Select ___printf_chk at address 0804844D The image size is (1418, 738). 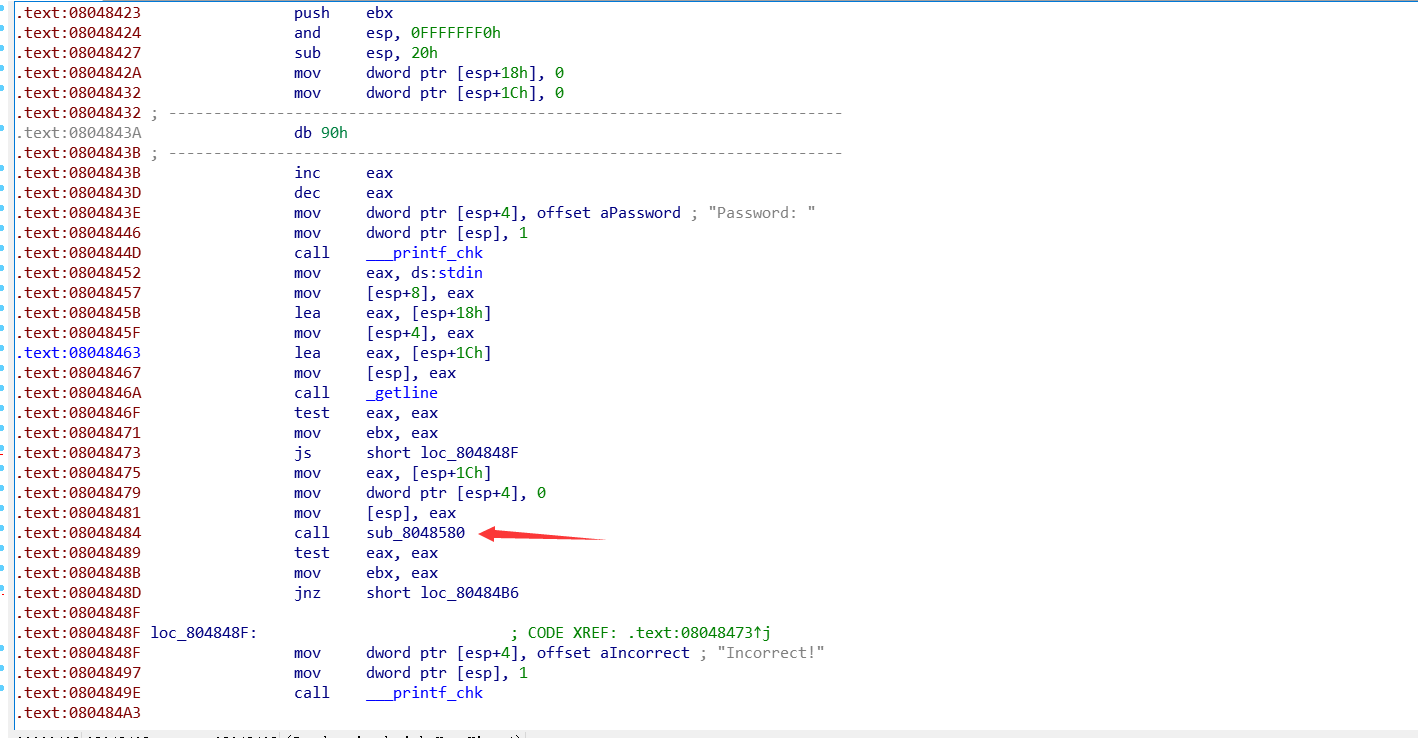tap(425, 253)
